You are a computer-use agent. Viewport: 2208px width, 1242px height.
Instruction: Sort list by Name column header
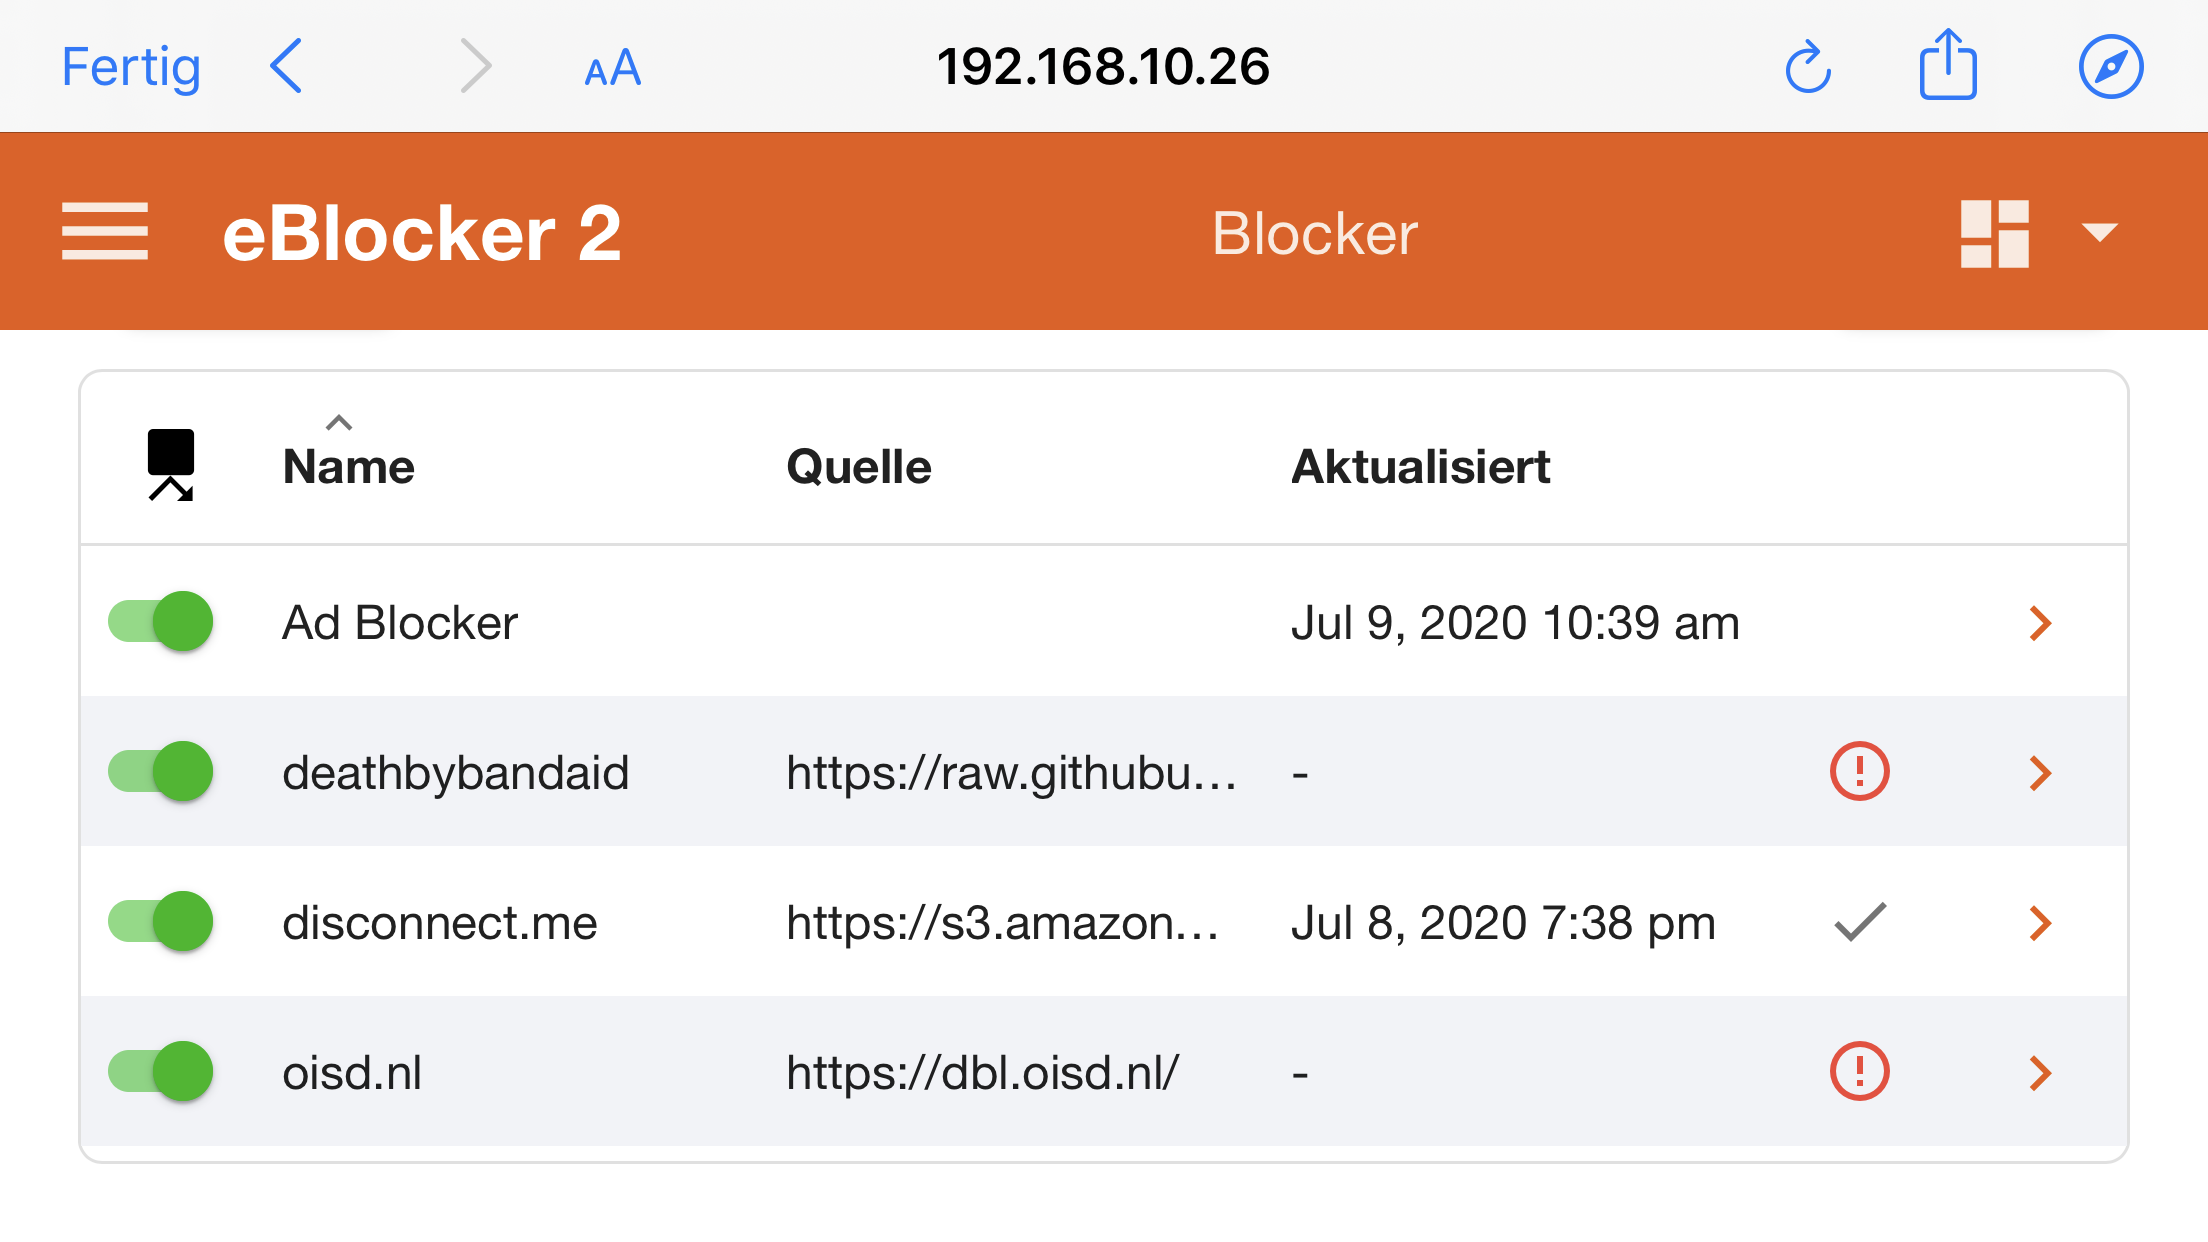[348, 467]
